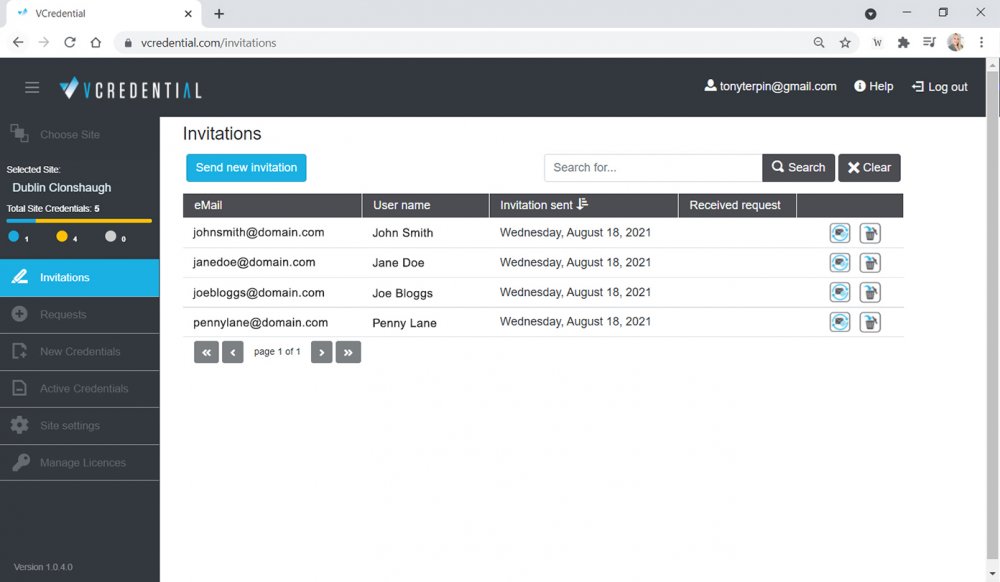Screen dimensions: 1000x582
Task: Resend the invitation to Penny Lane
Action: (840, 322)
